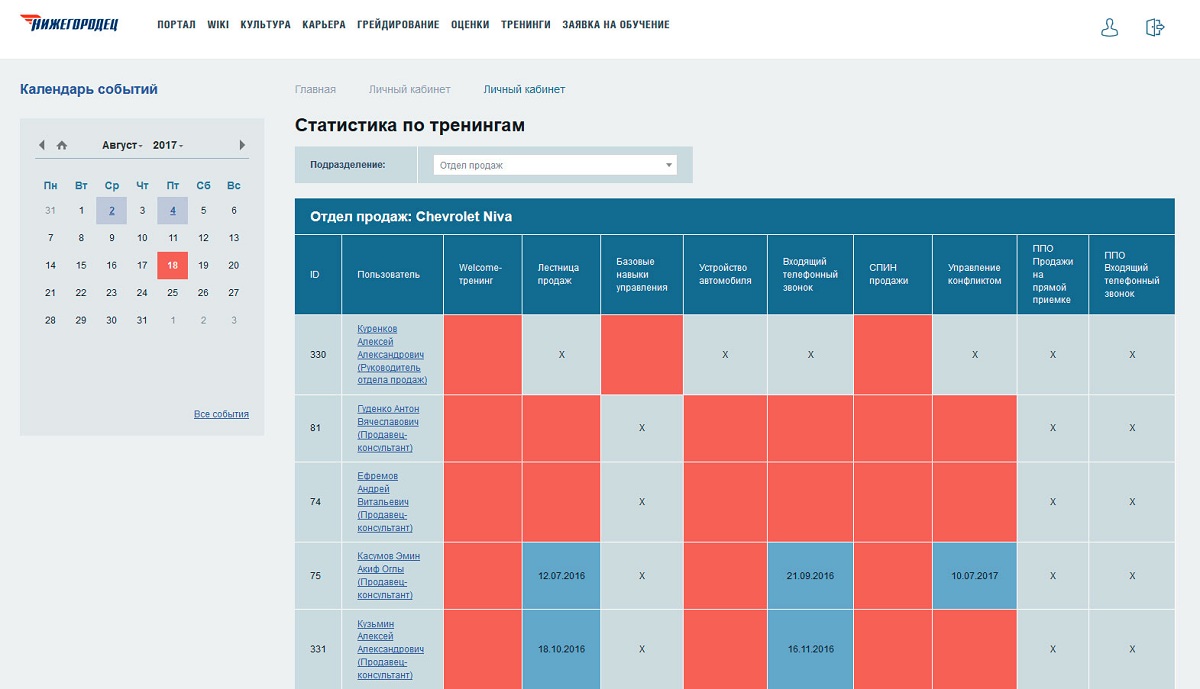
Task: Open events for underlined date 4
Action: 173,210
